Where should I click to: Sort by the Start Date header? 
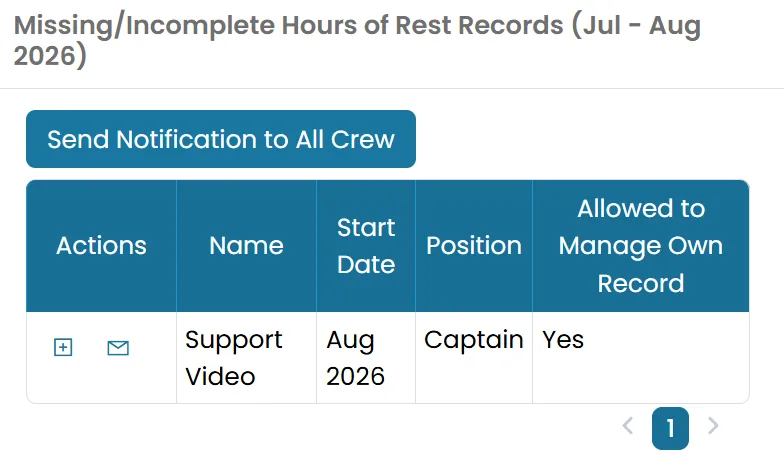(366, 246)
